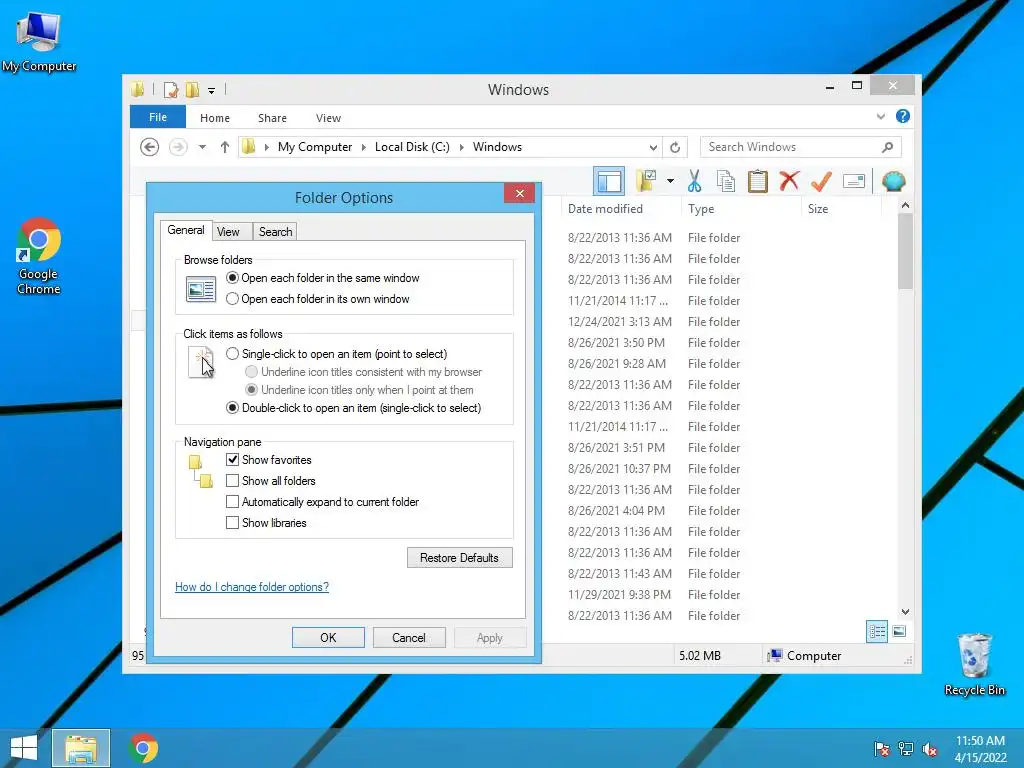The width and height of the screenshot is (1024, 768).
Task: Click the blue shell toolbar icon
Action: pos(893,181)
